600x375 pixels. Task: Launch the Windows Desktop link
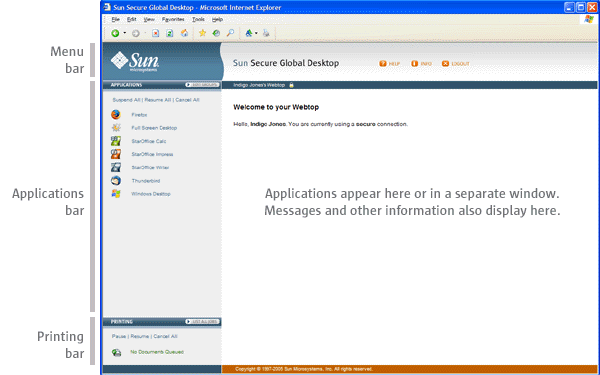151,194
